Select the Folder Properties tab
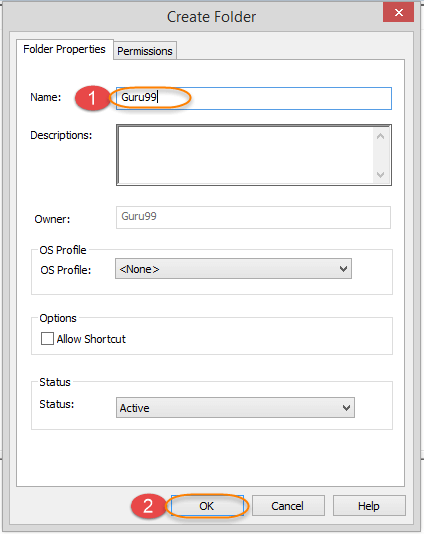The height and width of the screenshot is (534, 424). [x=64, y=49]
